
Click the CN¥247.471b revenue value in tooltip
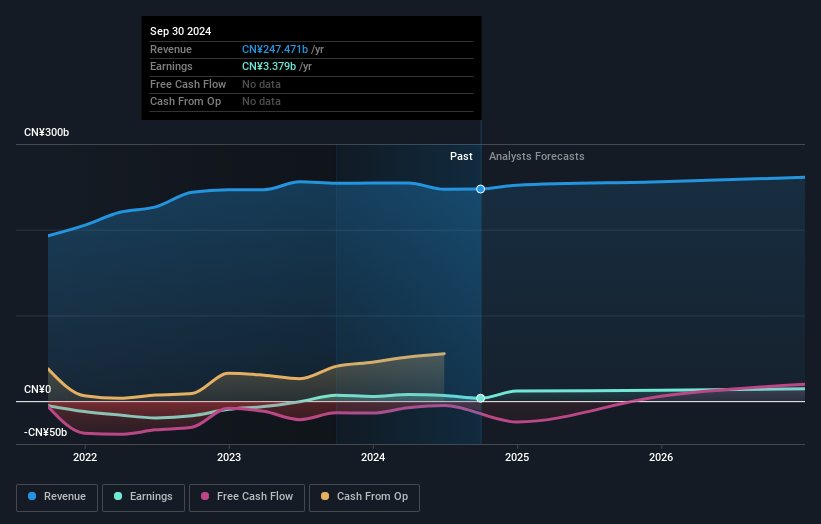[x=275, y=49]
